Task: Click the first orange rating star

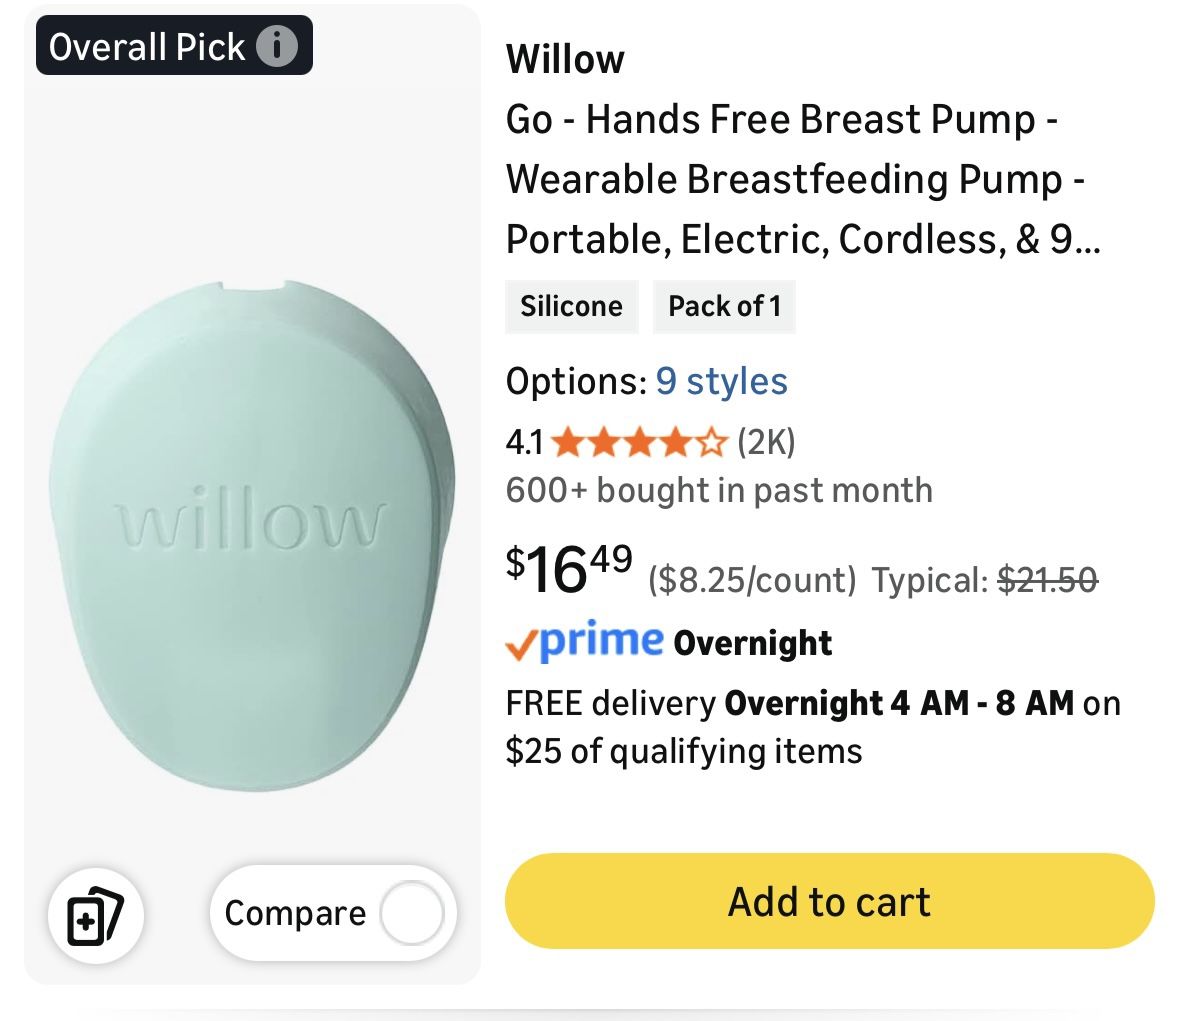Action: coord(566,441)
